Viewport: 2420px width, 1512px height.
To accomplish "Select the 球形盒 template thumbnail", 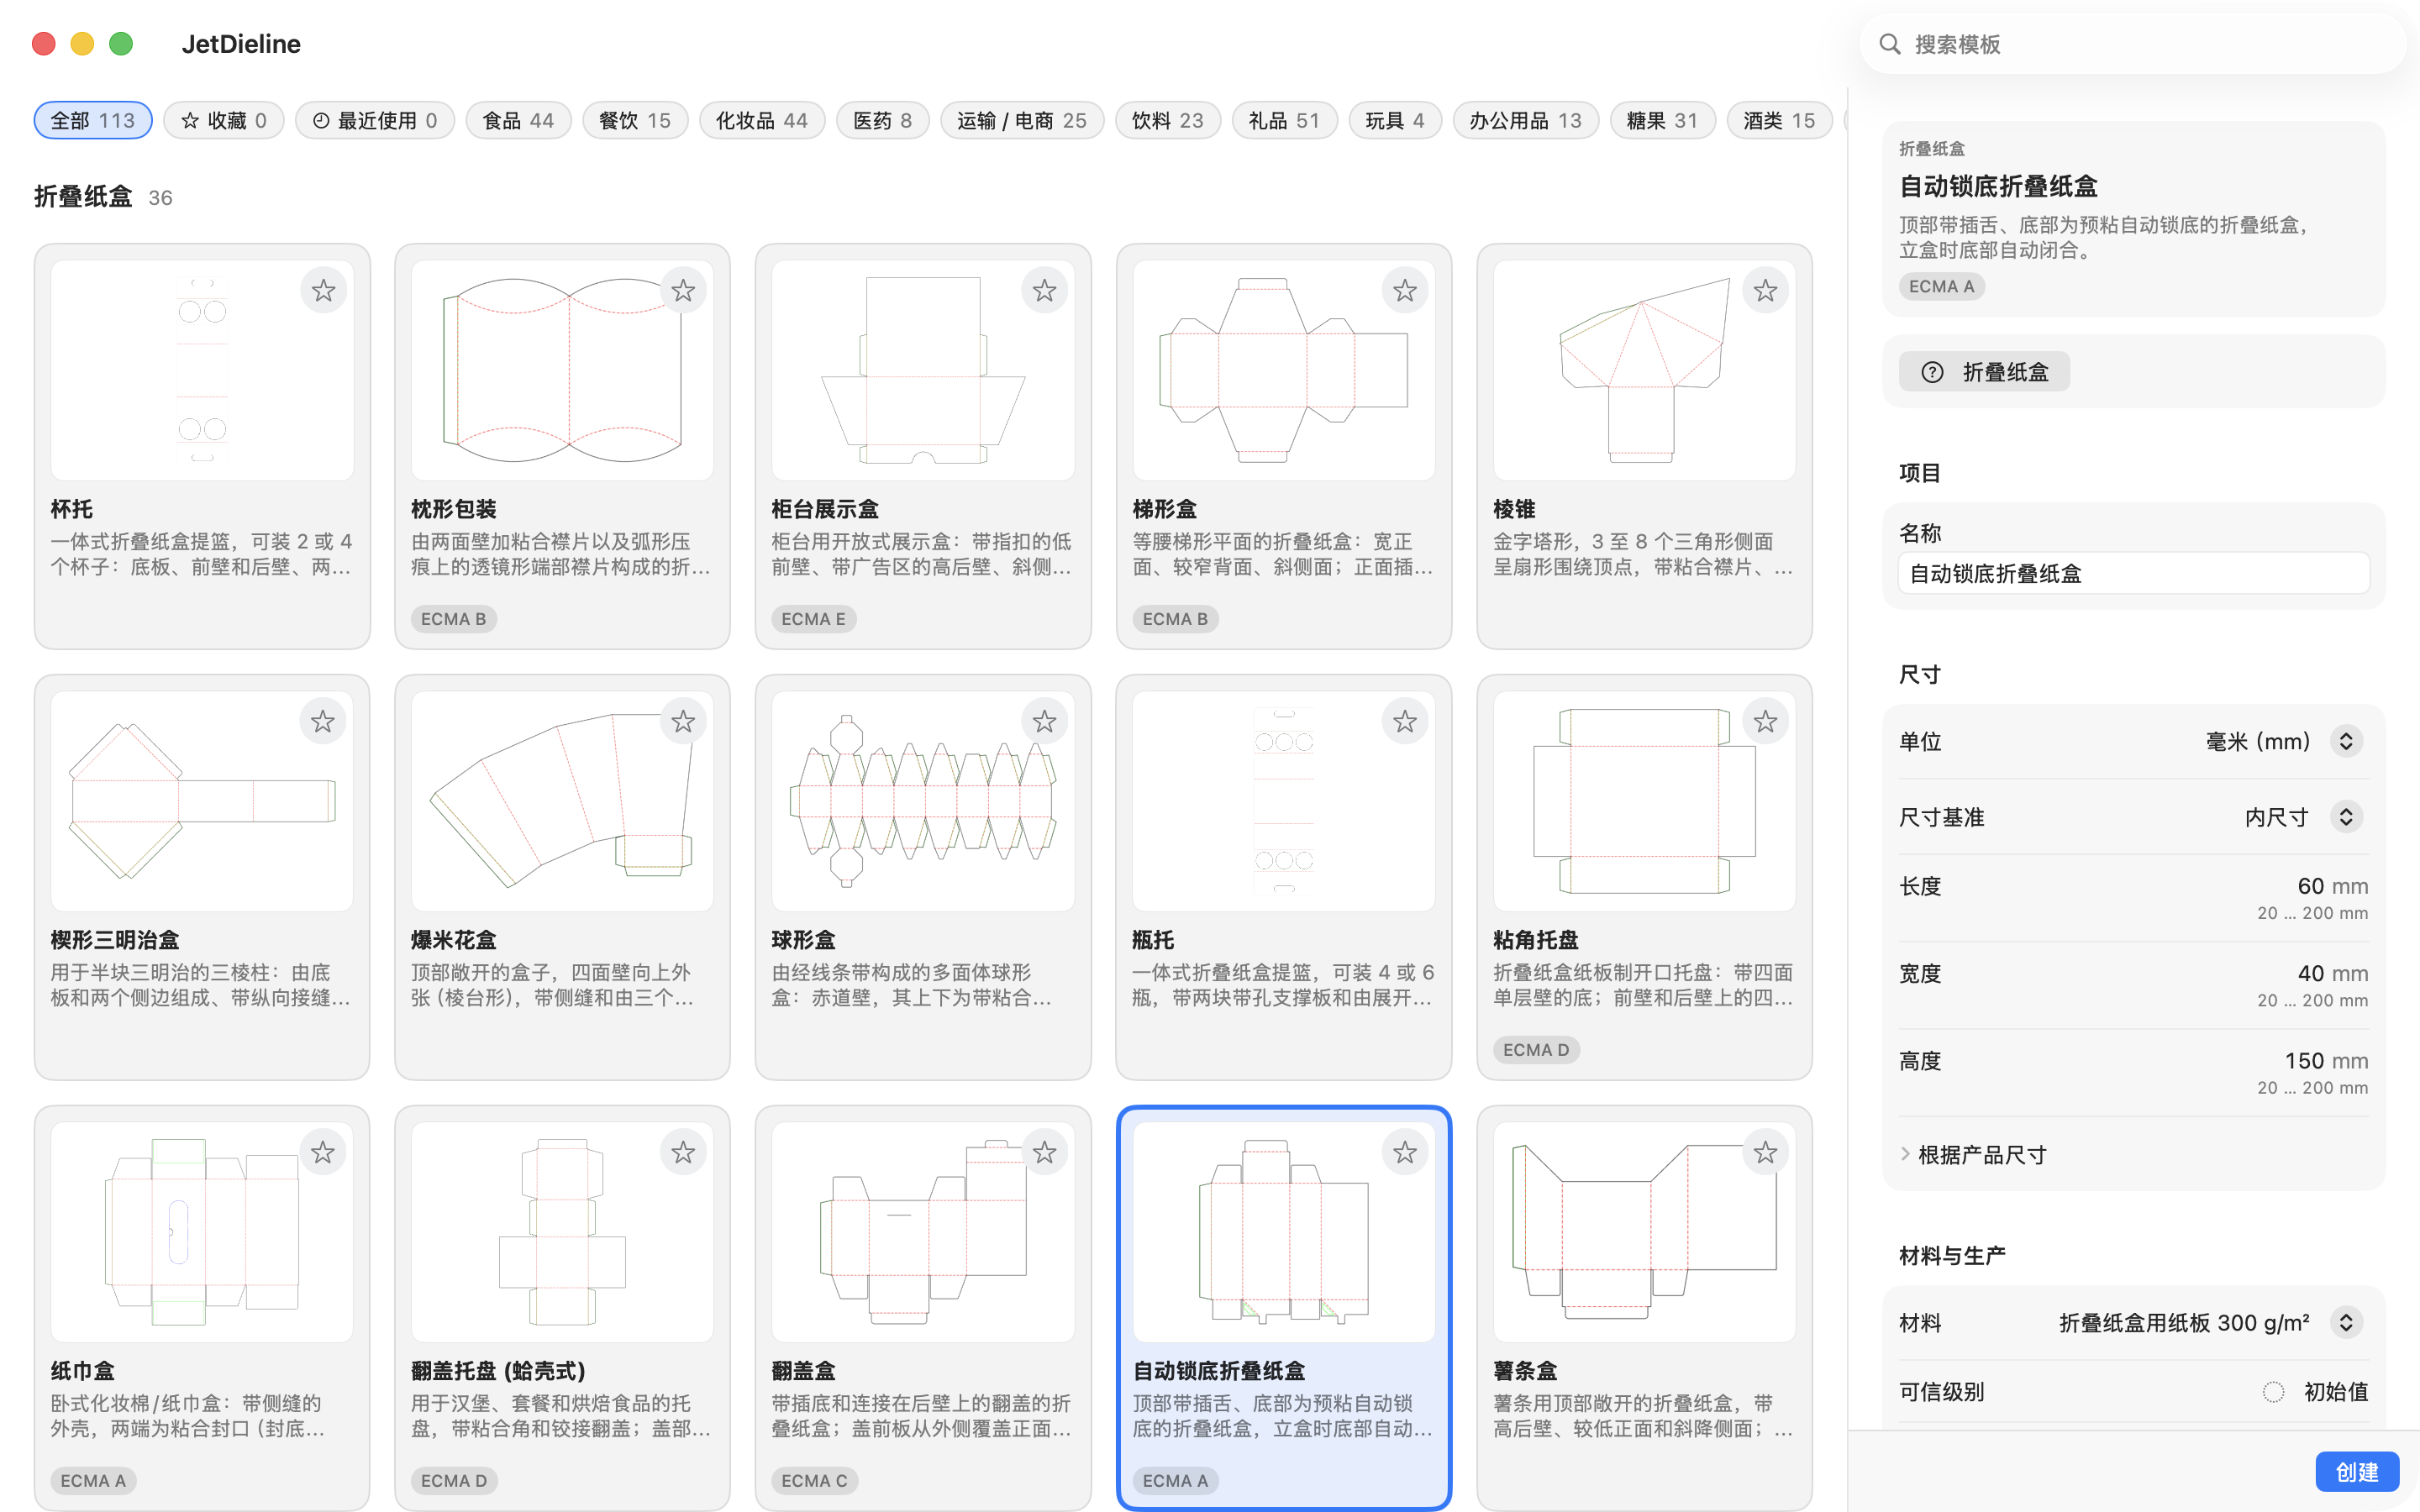I will [923, 801].
